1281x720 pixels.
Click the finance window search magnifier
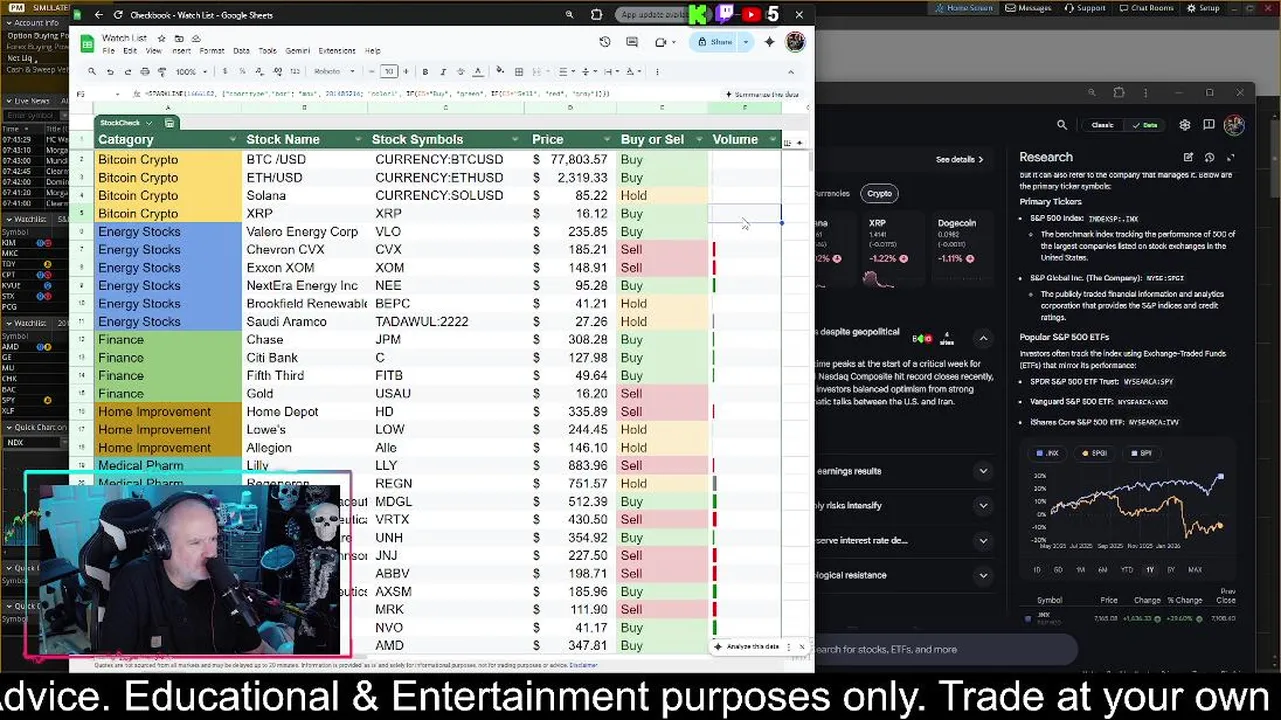point(1062,125)
